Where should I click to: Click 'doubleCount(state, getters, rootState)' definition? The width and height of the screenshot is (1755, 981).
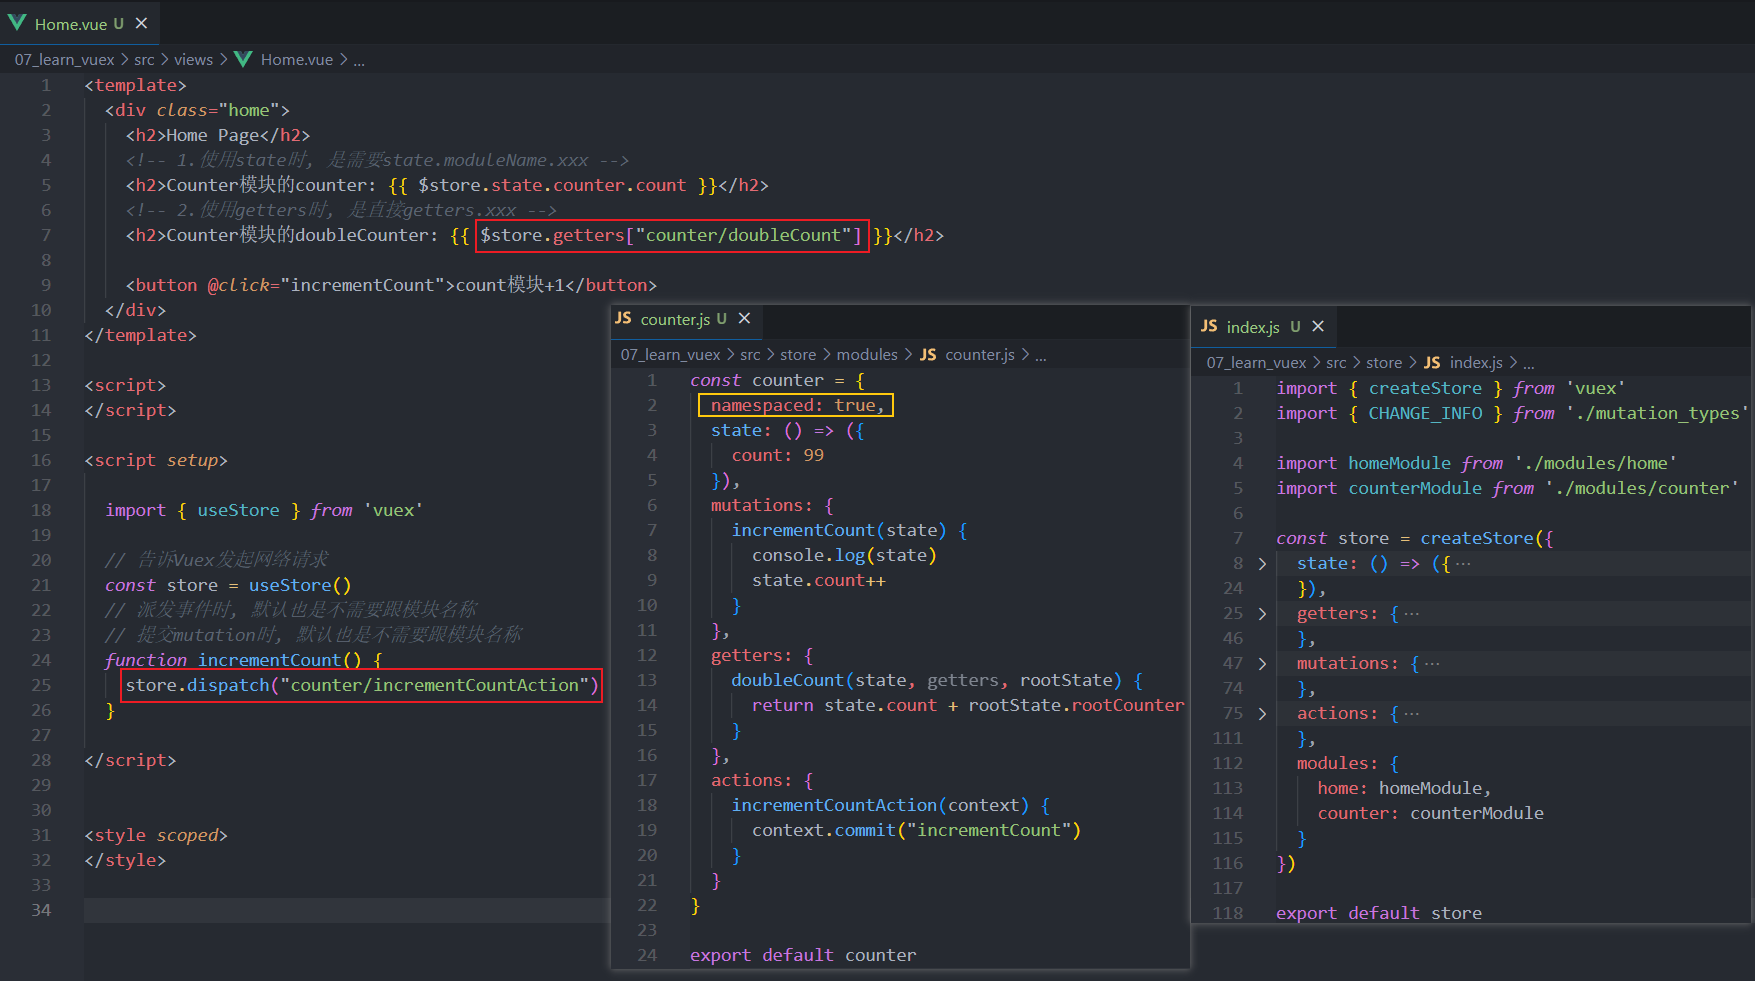(927, 680)
